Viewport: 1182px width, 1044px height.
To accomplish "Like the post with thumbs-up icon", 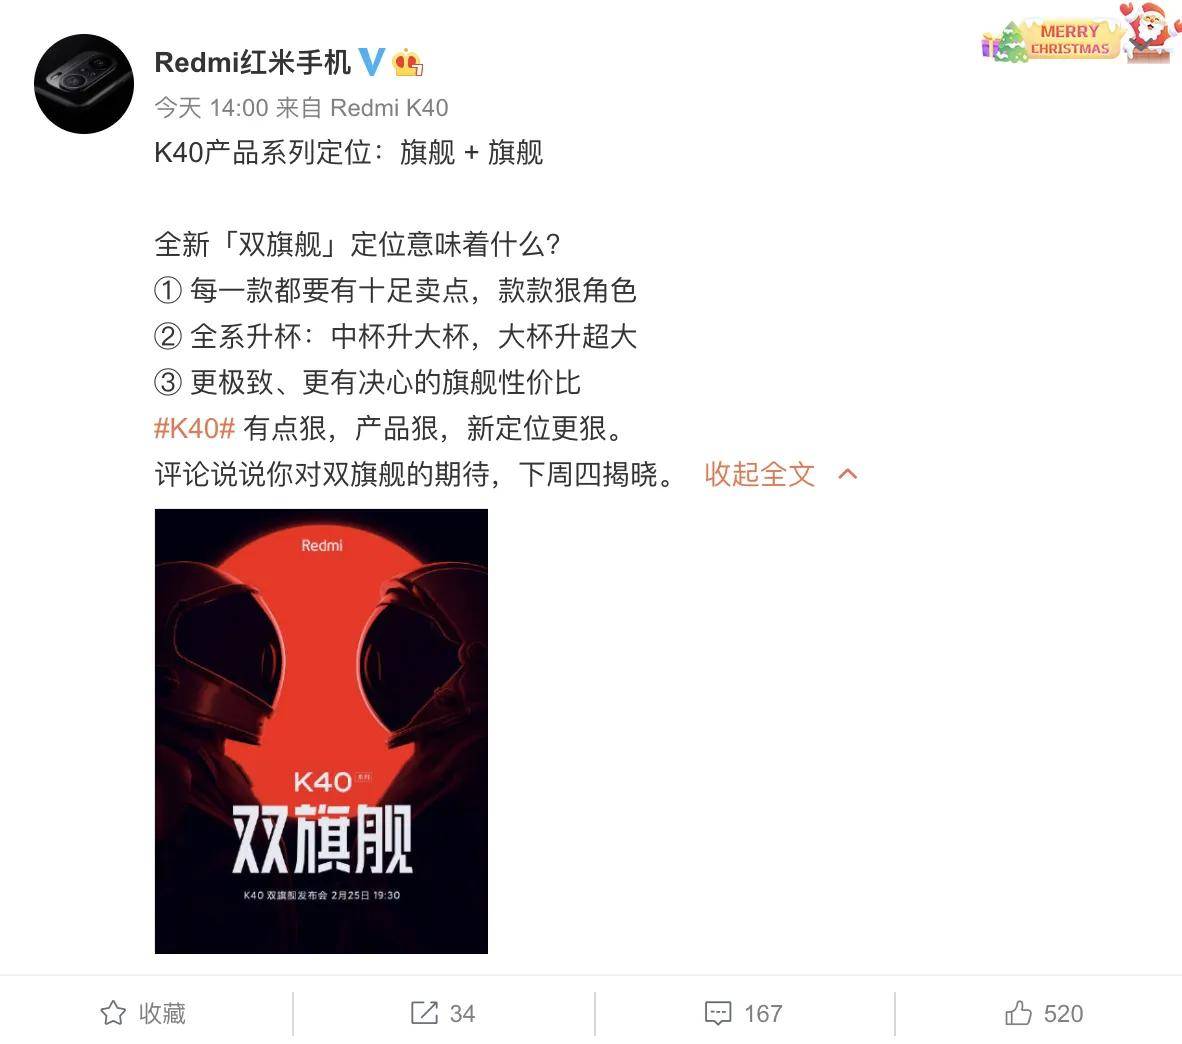I will (x=1018, y=1012).
